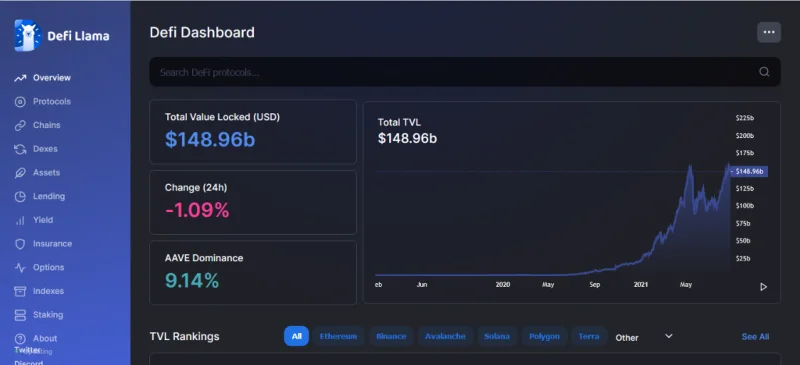Click the Jun label on chart axis
The image size is (800, 365).
pyautogui.click(x=422, y=285)
